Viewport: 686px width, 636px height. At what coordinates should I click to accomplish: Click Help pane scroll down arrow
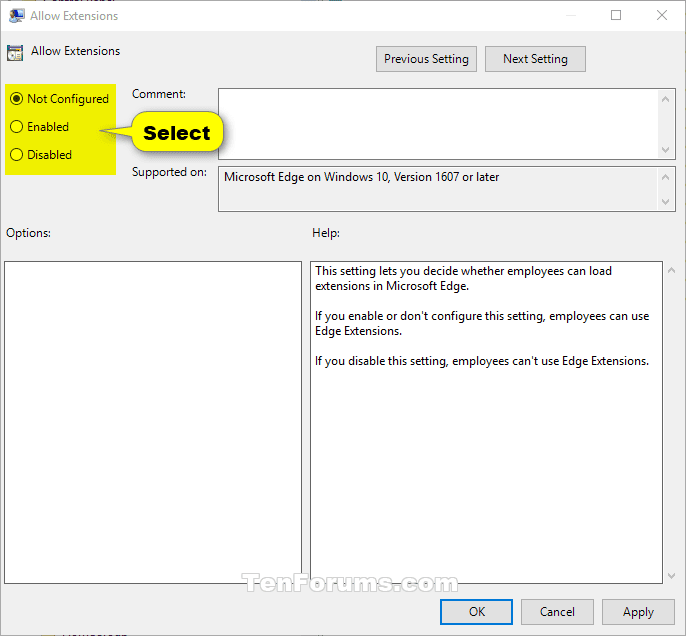click(x=672, y=576)
